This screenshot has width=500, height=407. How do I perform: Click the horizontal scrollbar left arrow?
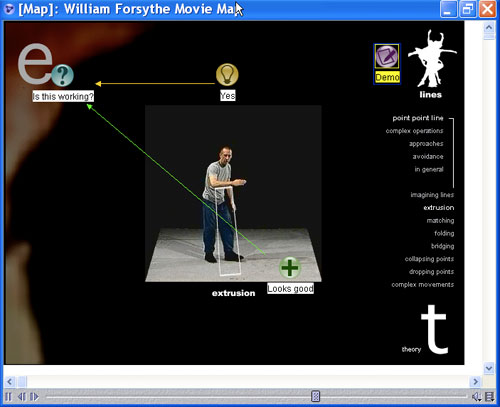9,381
